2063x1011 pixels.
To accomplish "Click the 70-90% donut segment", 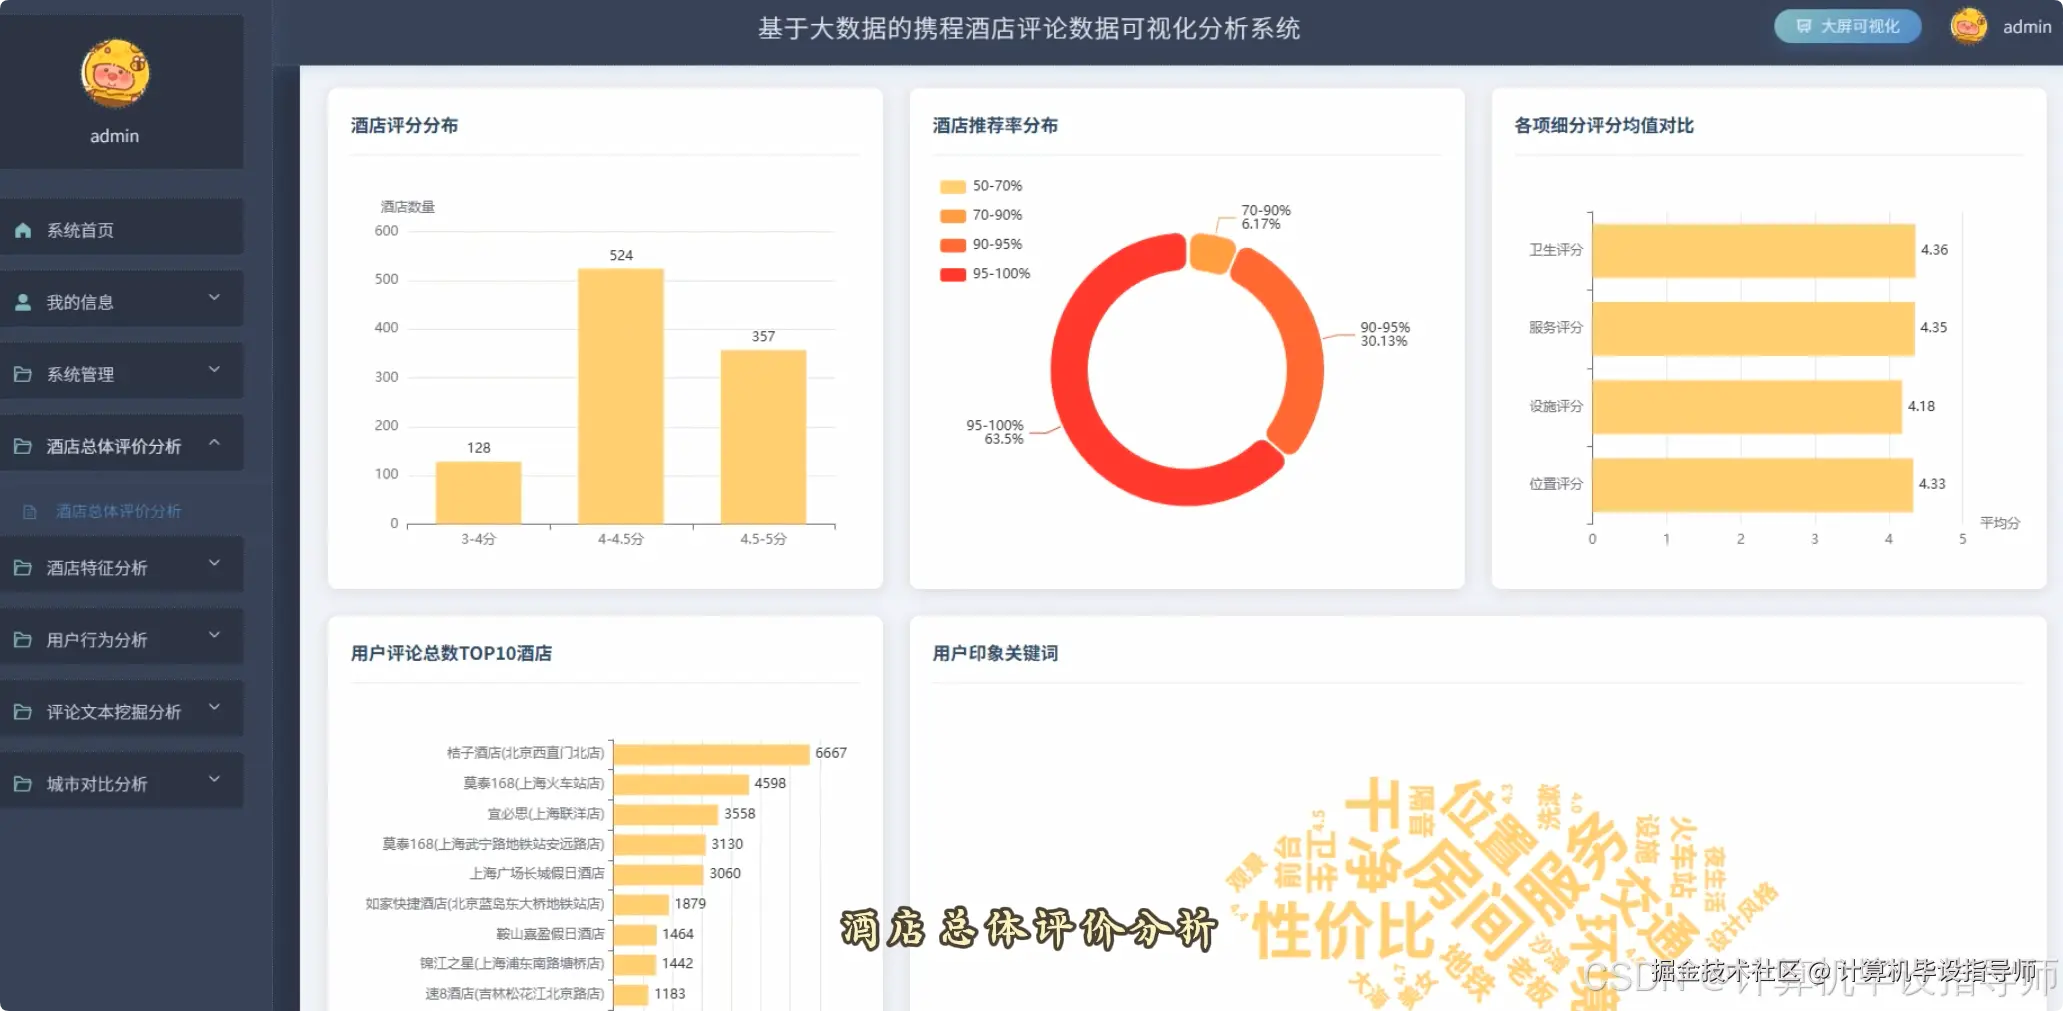I will (x=1211, y=253).
